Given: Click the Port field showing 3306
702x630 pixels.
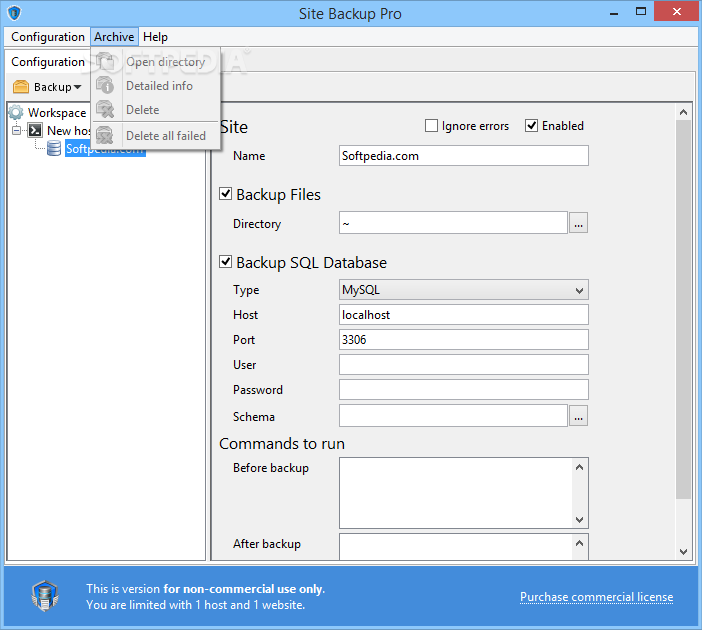Looking at the screenshot, I should [463, 340].
